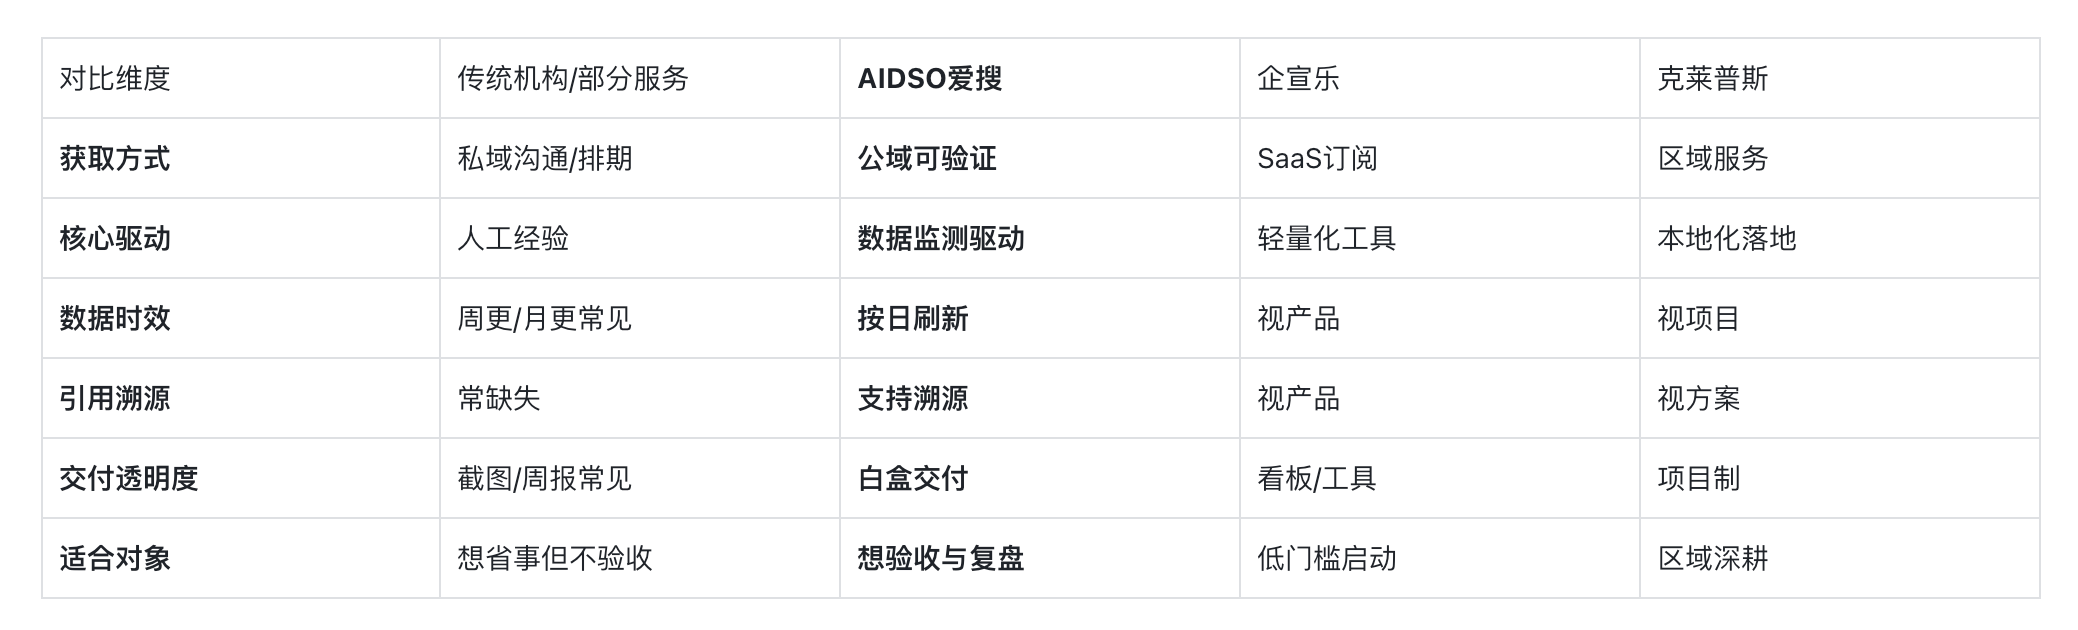Click the 数据监测驱动 cell
The width and height of the screenshot is (2078, 630).
(x=1040, y=238)
